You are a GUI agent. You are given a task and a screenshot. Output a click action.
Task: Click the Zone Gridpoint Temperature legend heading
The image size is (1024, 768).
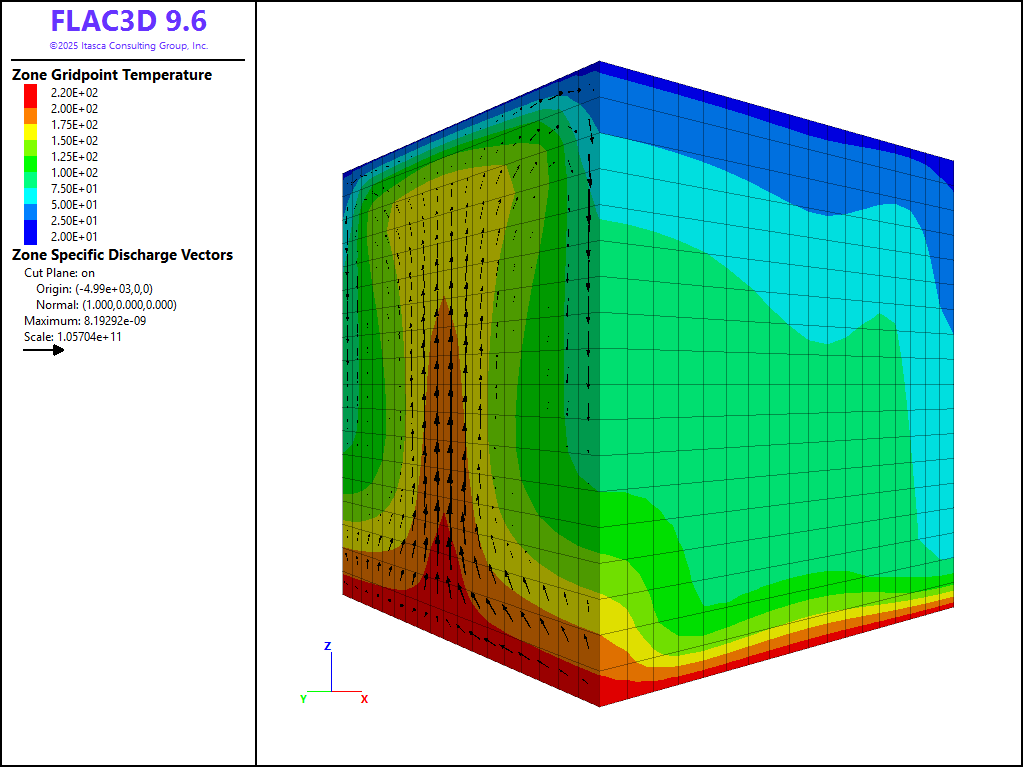point(112,75)
